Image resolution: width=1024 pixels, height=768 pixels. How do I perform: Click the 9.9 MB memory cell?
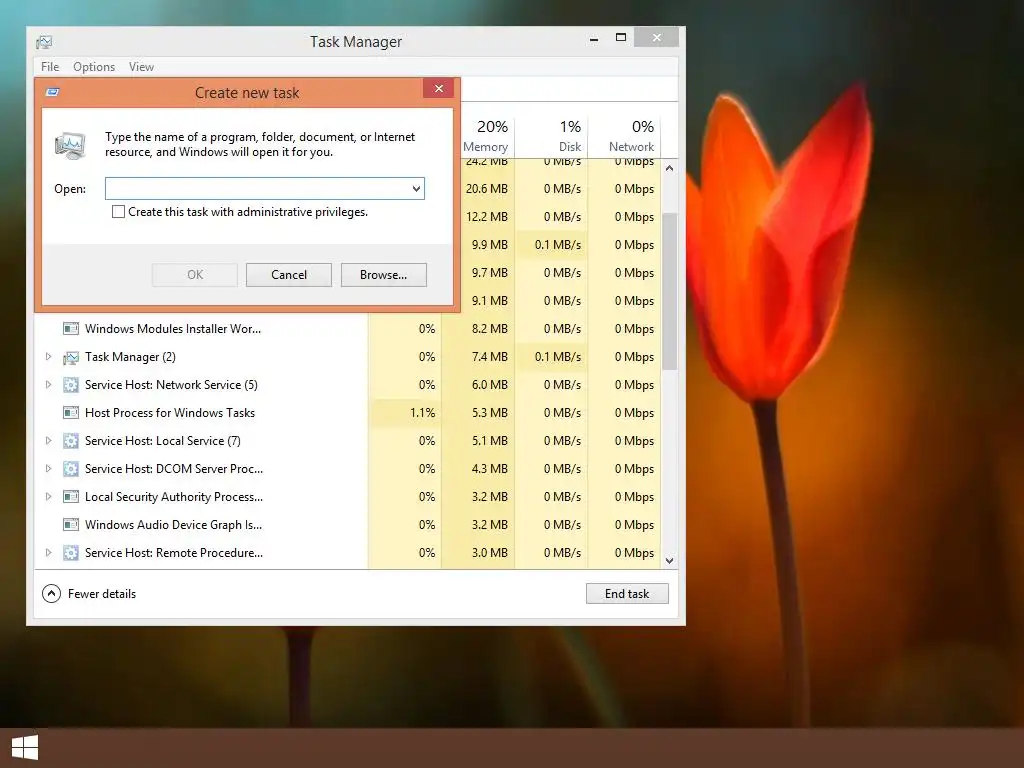click(489, 245)
